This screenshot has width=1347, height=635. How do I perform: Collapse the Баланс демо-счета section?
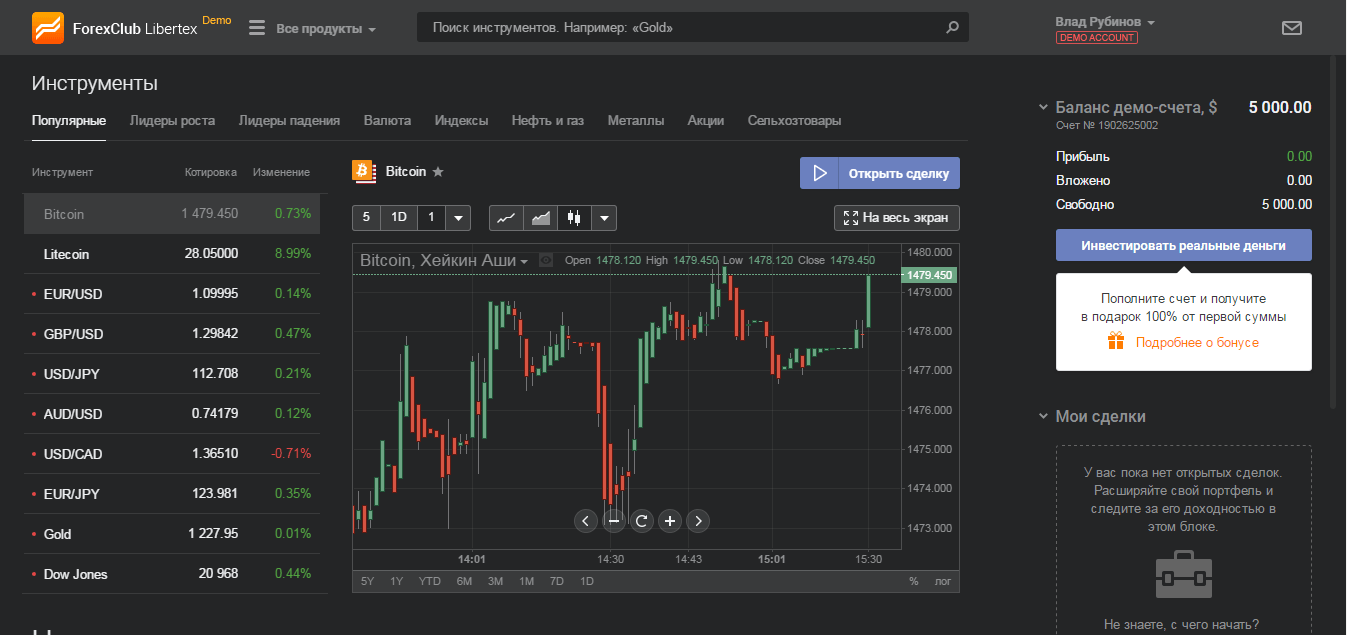[1044, 107]
